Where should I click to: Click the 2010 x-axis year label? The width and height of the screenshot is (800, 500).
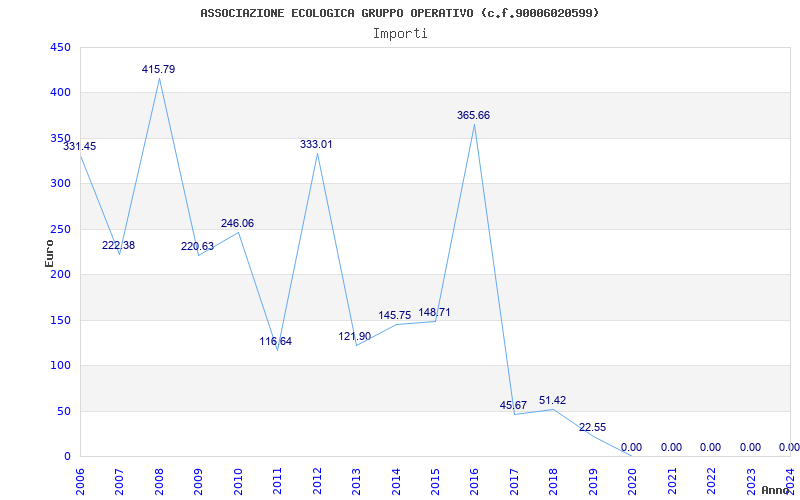[238, 481]
